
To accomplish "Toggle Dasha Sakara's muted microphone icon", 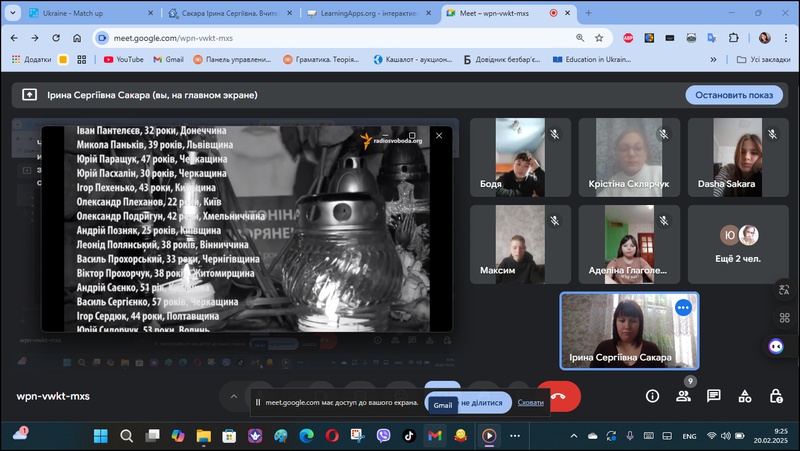I will coord(771,133).
